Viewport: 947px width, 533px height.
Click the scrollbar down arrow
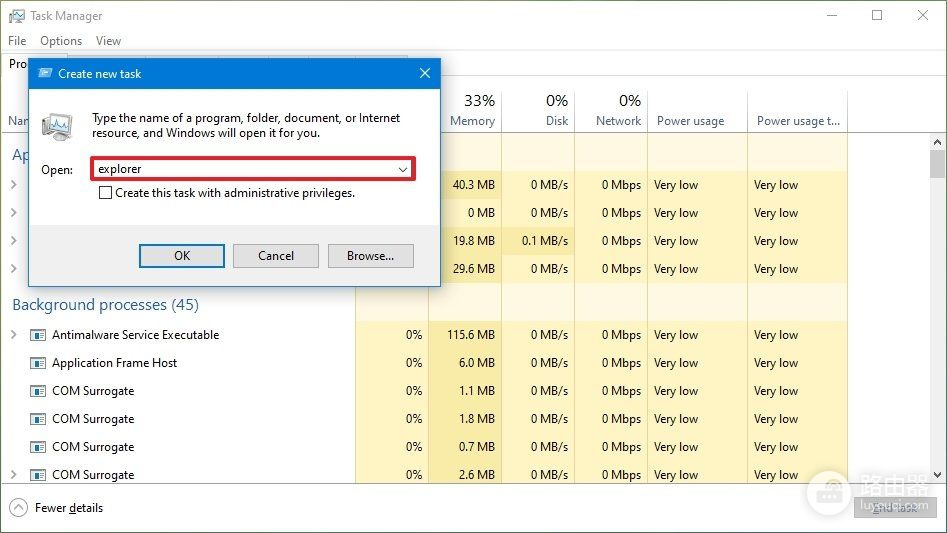point(937,475)
